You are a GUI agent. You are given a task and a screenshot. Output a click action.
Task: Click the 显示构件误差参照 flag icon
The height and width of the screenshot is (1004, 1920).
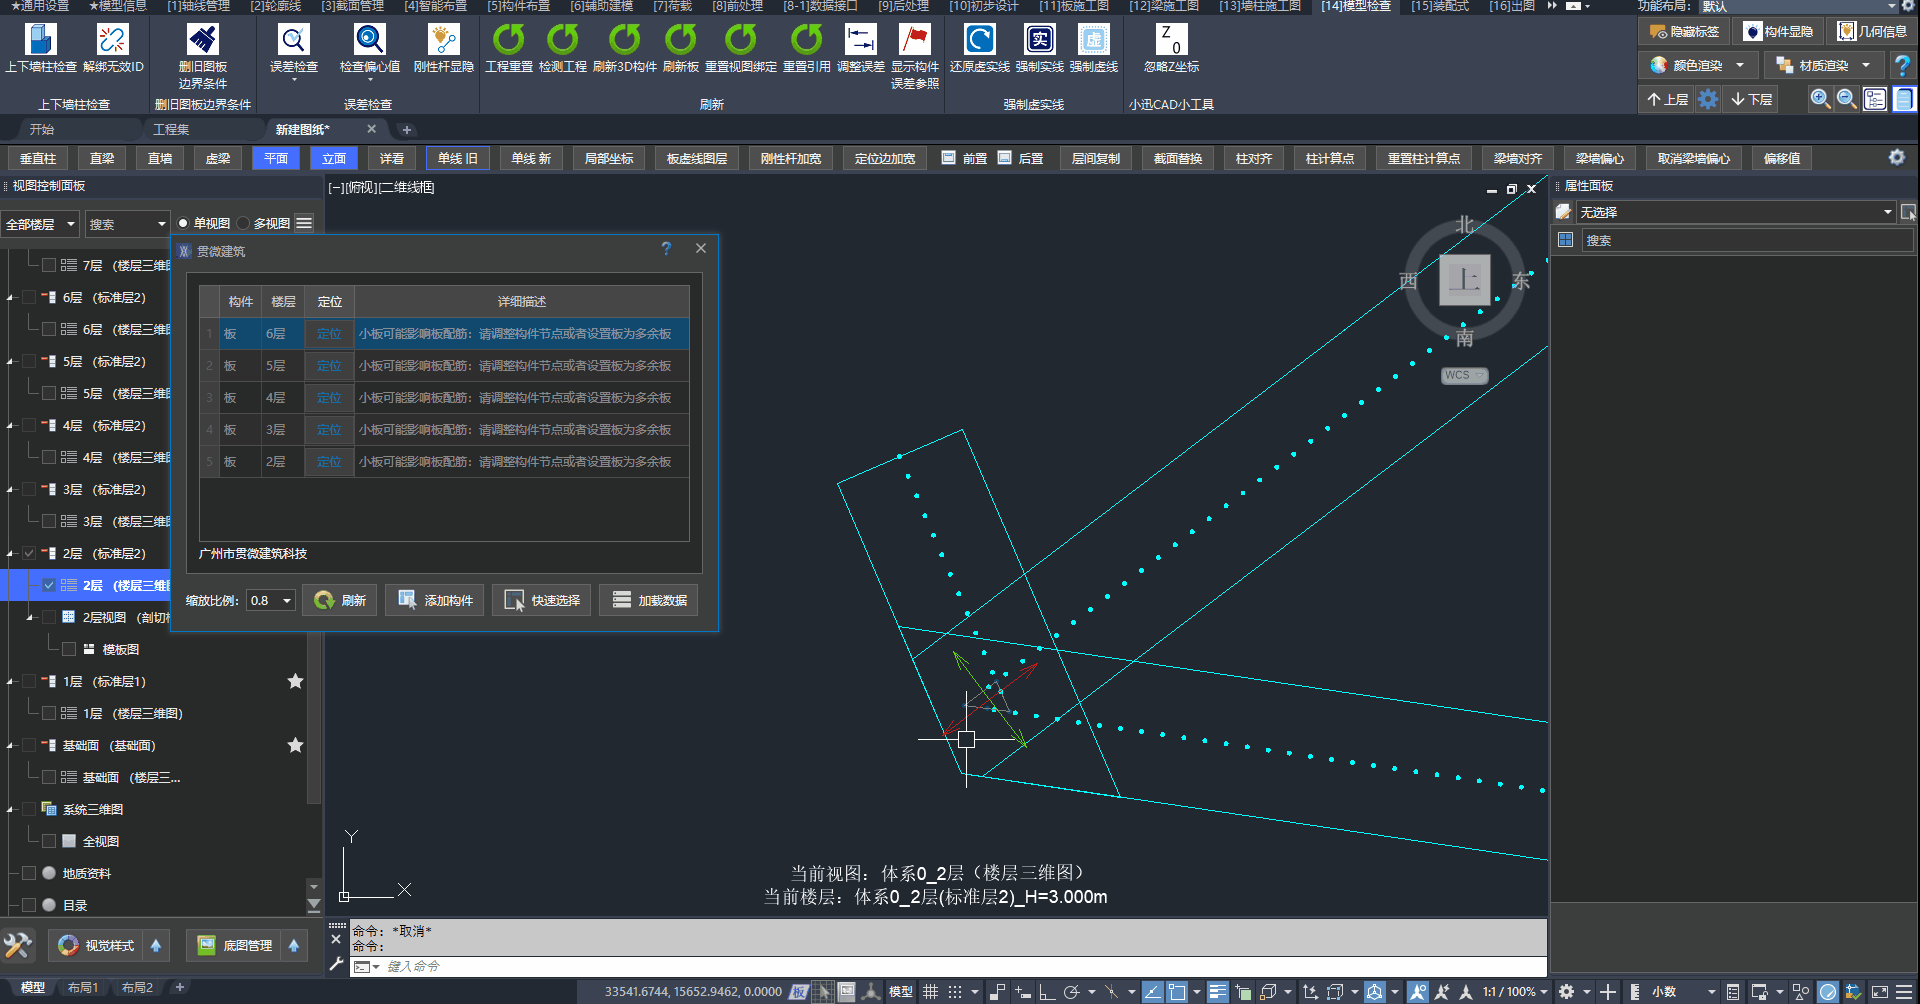[915, 40]
